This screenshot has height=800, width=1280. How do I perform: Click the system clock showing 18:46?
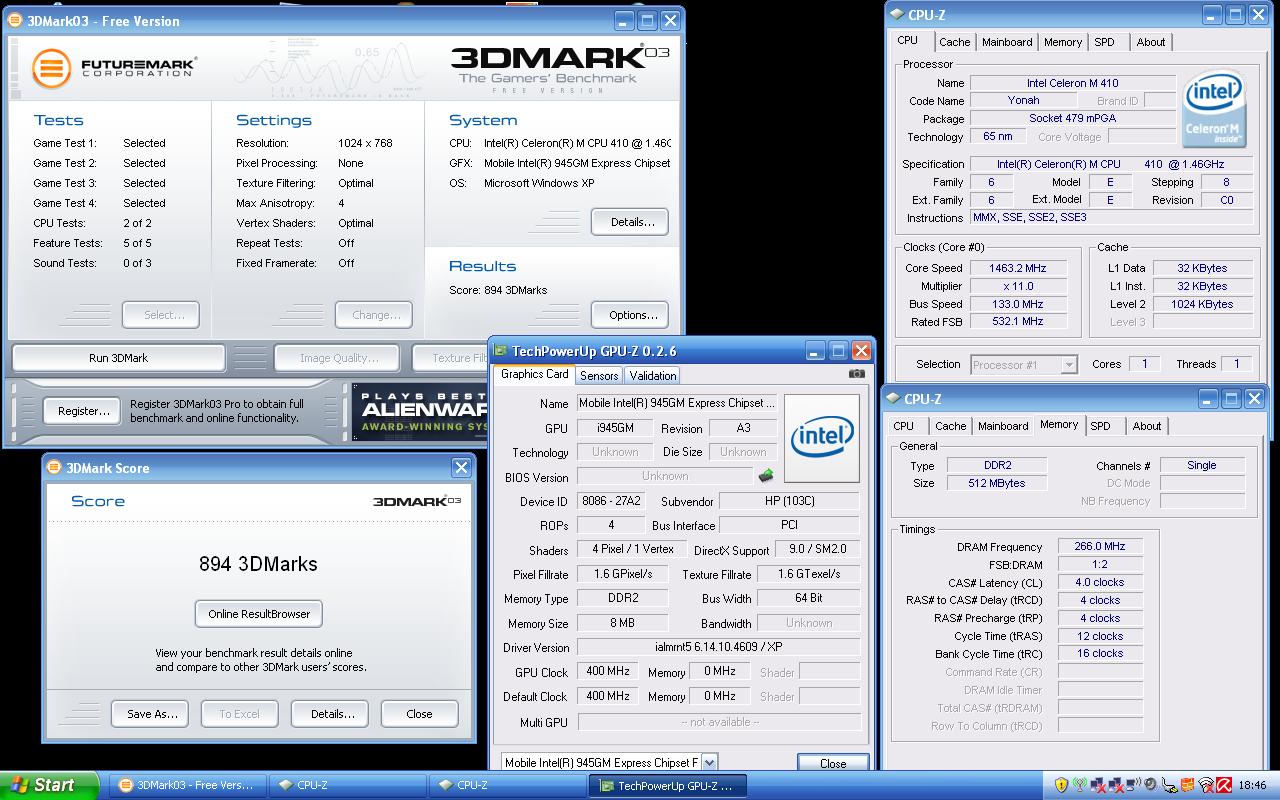[x=1252, y=785]
